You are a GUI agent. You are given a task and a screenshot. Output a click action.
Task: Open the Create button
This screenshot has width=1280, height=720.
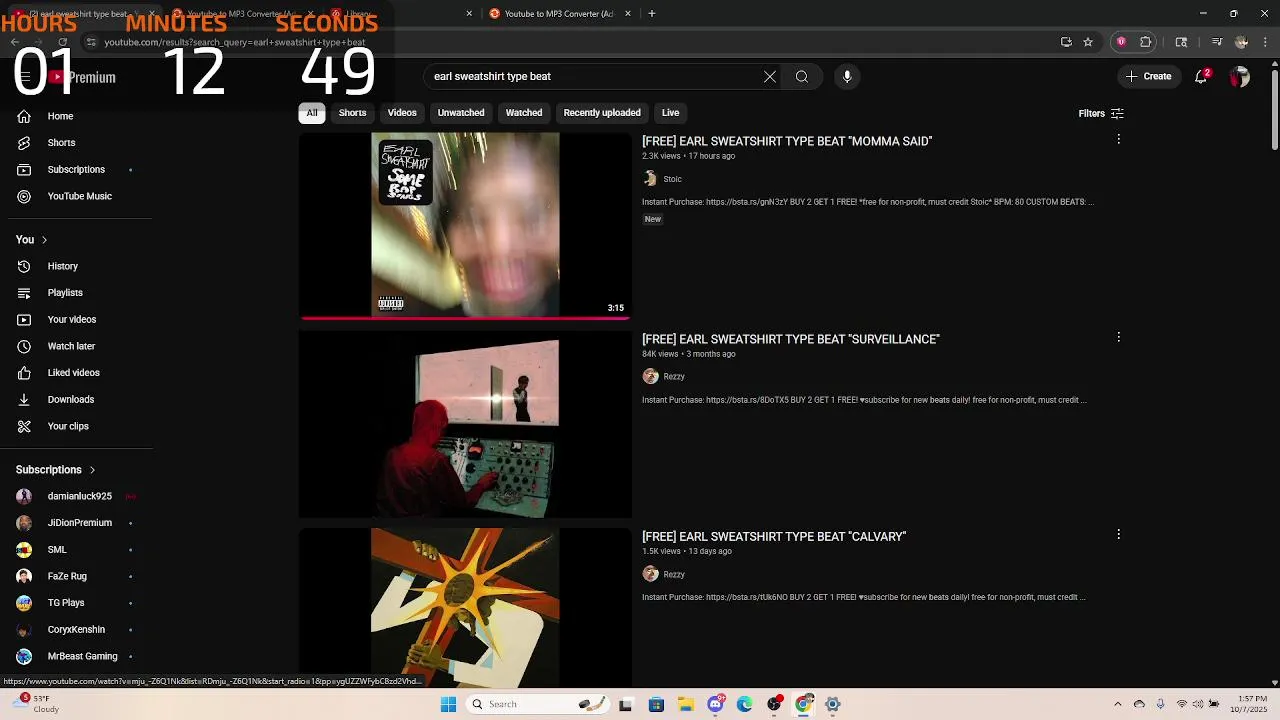(x=1148, y=76)
